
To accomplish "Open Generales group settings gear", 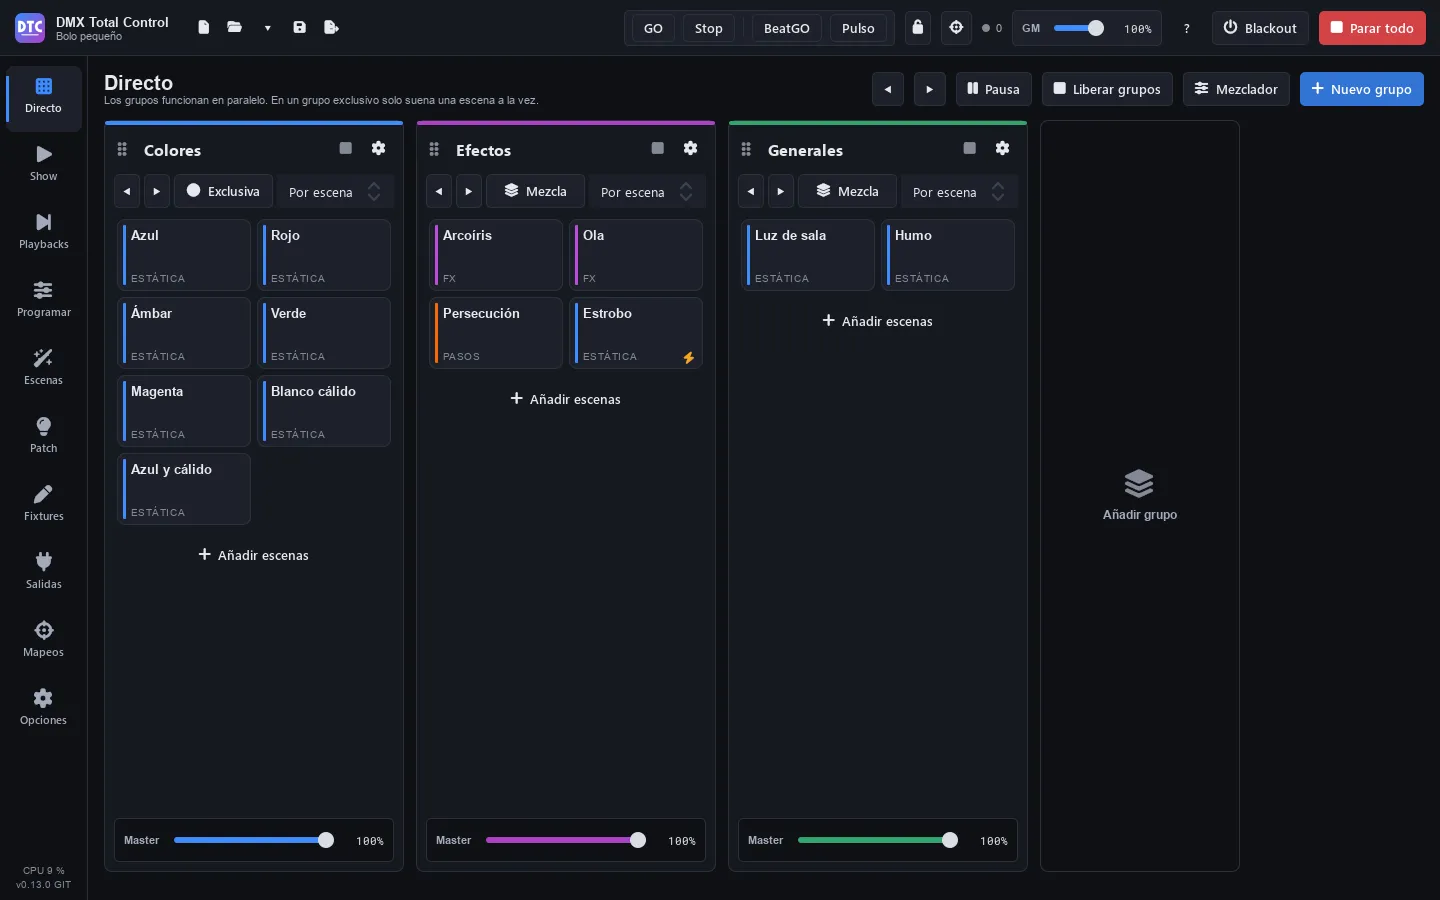I will tap(1003, 148).
